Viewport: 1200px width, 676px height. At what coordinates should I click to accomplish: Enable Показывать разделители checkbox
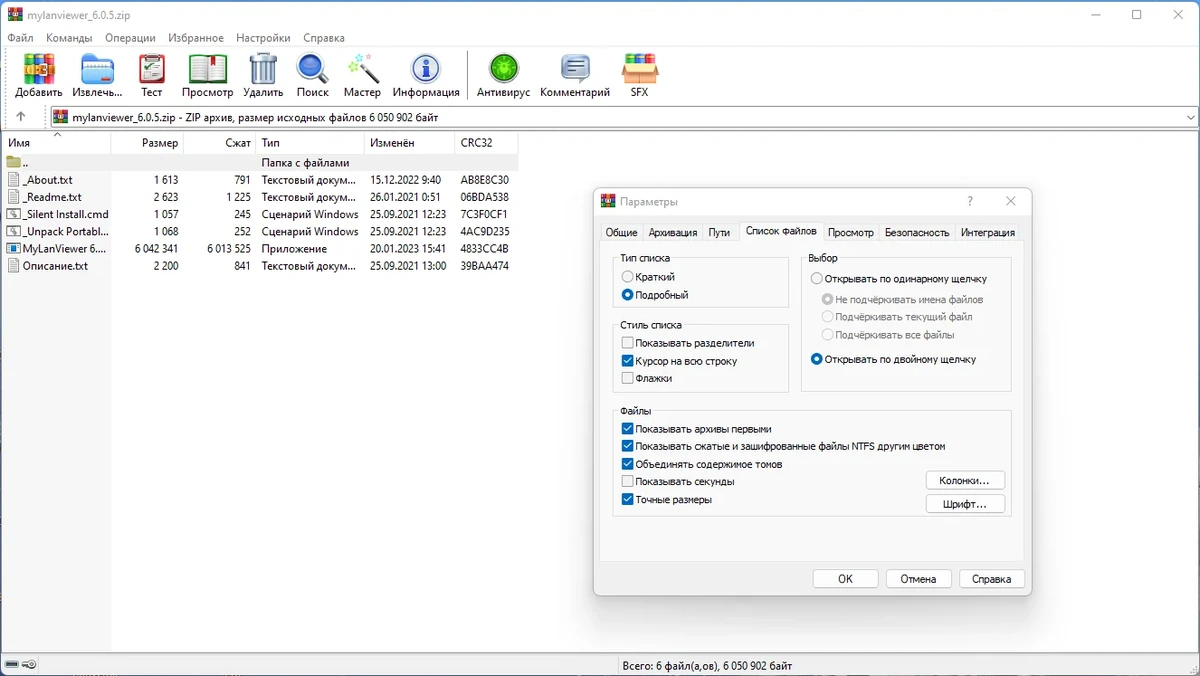[x=628, y=343]
